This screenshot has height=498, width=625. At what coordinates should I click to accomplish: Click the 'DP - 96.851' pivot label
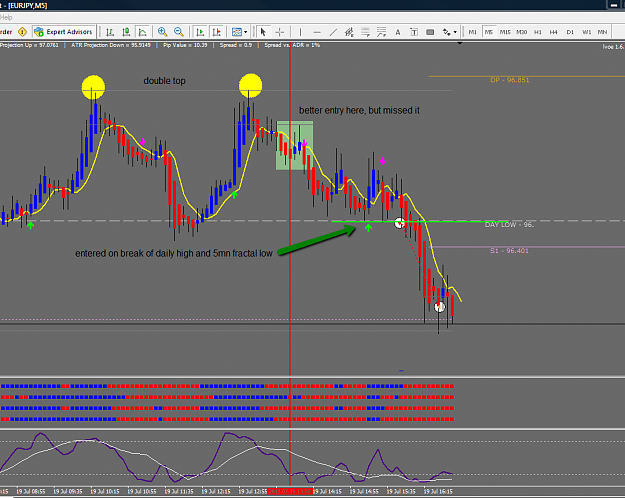pos(509,80)
